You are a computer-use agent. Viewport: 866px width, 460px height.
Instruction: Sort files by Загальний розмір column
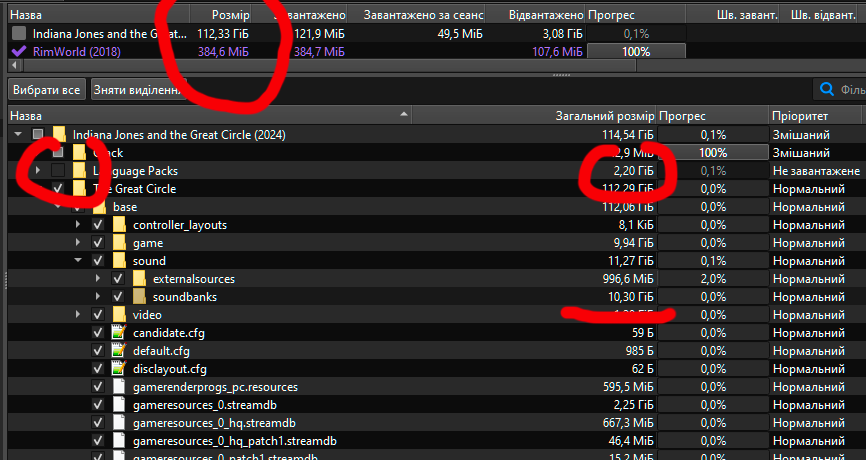(534, 116)
